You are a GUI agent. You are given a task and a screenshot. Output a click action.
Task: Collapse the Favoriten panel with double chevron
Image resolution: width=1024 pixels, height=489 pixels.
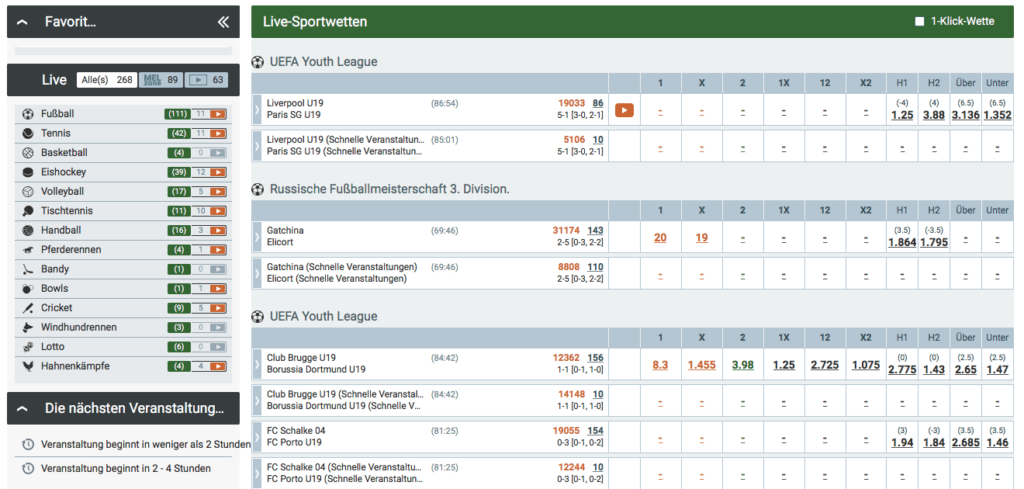(223, 22)
